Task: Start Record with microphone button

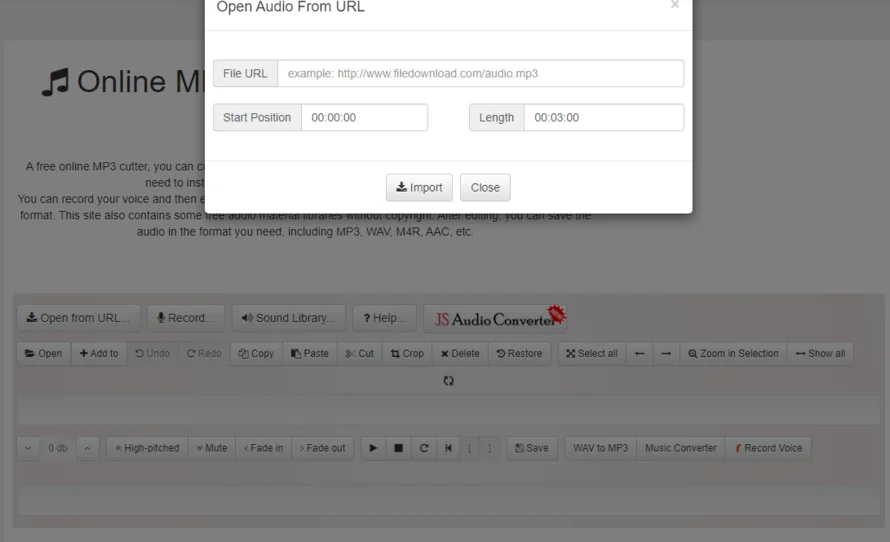Action: [186, 318]
